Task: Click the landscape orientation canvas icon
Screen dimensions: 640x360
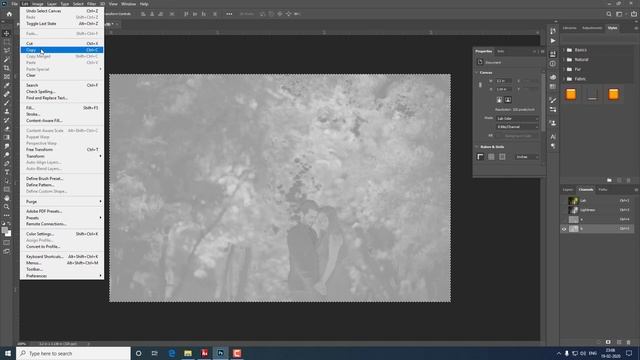Action: 508,100
